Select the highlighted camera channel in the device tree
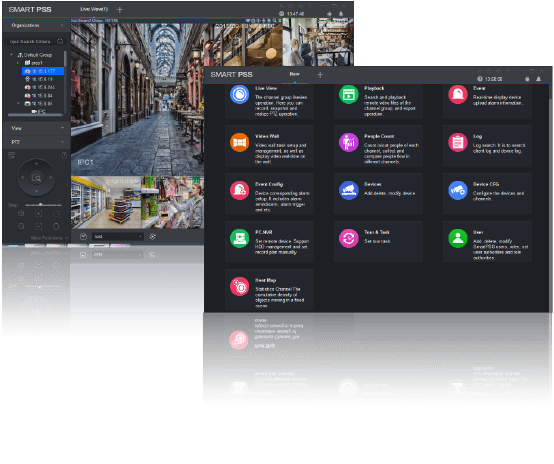The image size is (554, 464). 43,71
